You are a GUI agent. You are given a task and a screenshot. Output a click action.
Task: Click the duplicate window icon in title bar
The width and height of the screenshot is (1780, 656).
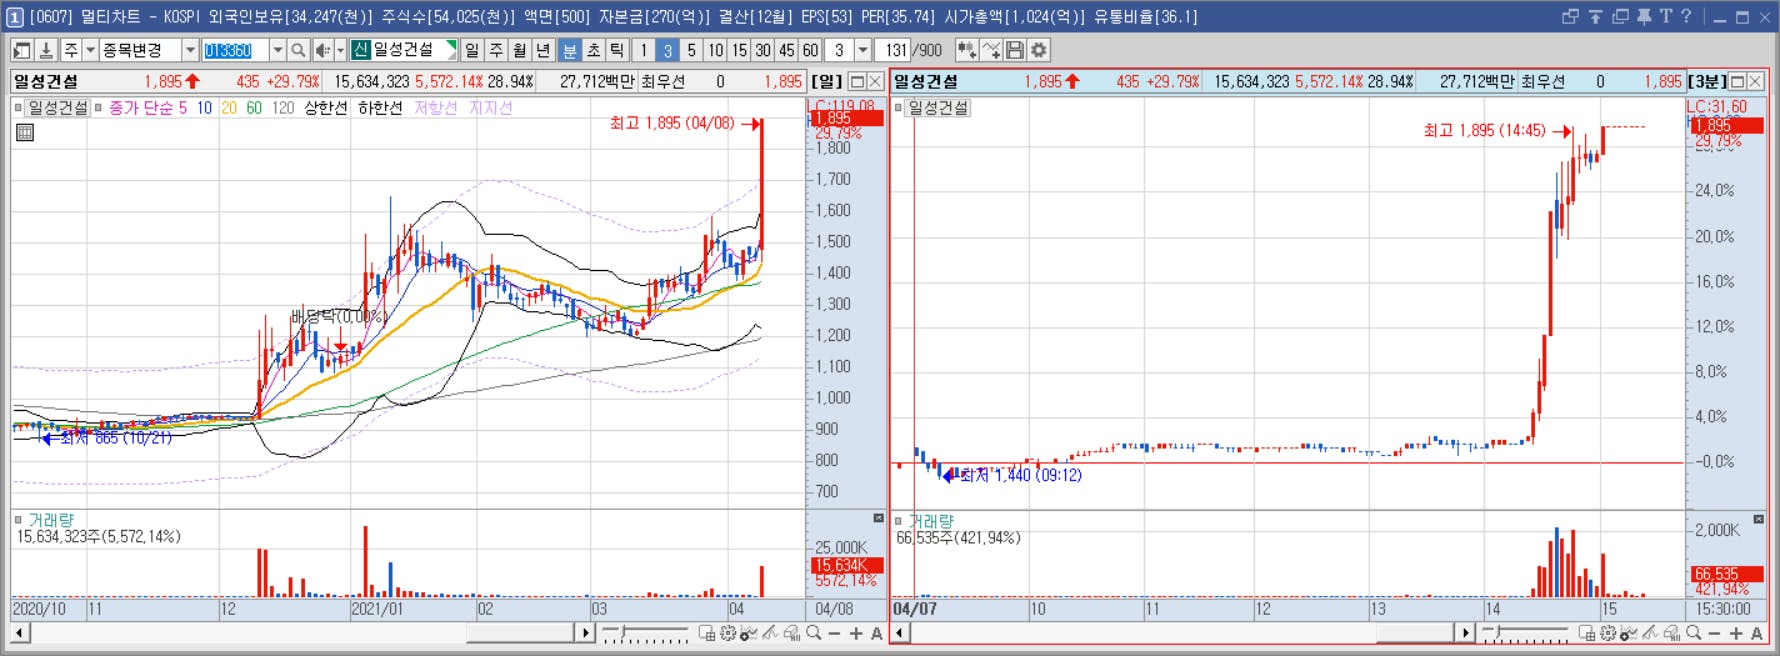pos(1620,16)
